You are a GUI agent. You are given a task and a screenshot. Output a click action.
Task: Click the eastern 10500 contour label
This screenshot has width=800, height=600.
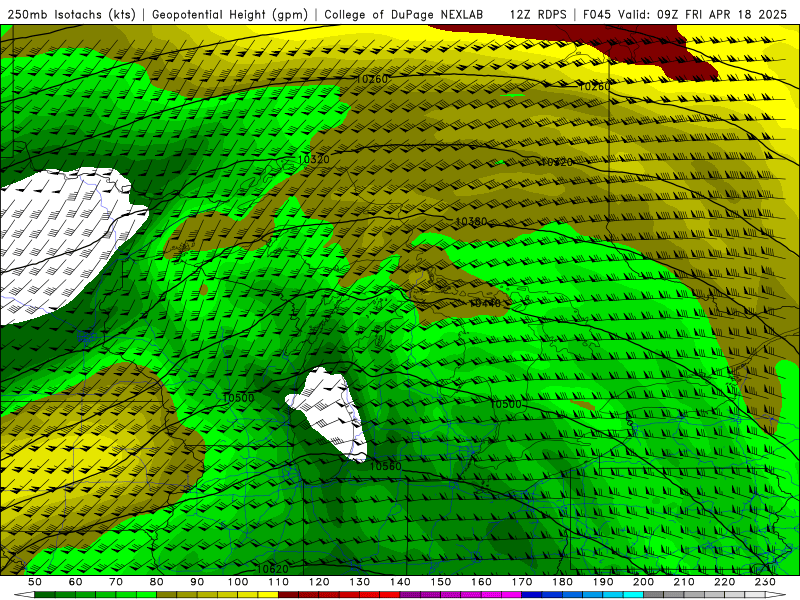[x=506, y=404]
